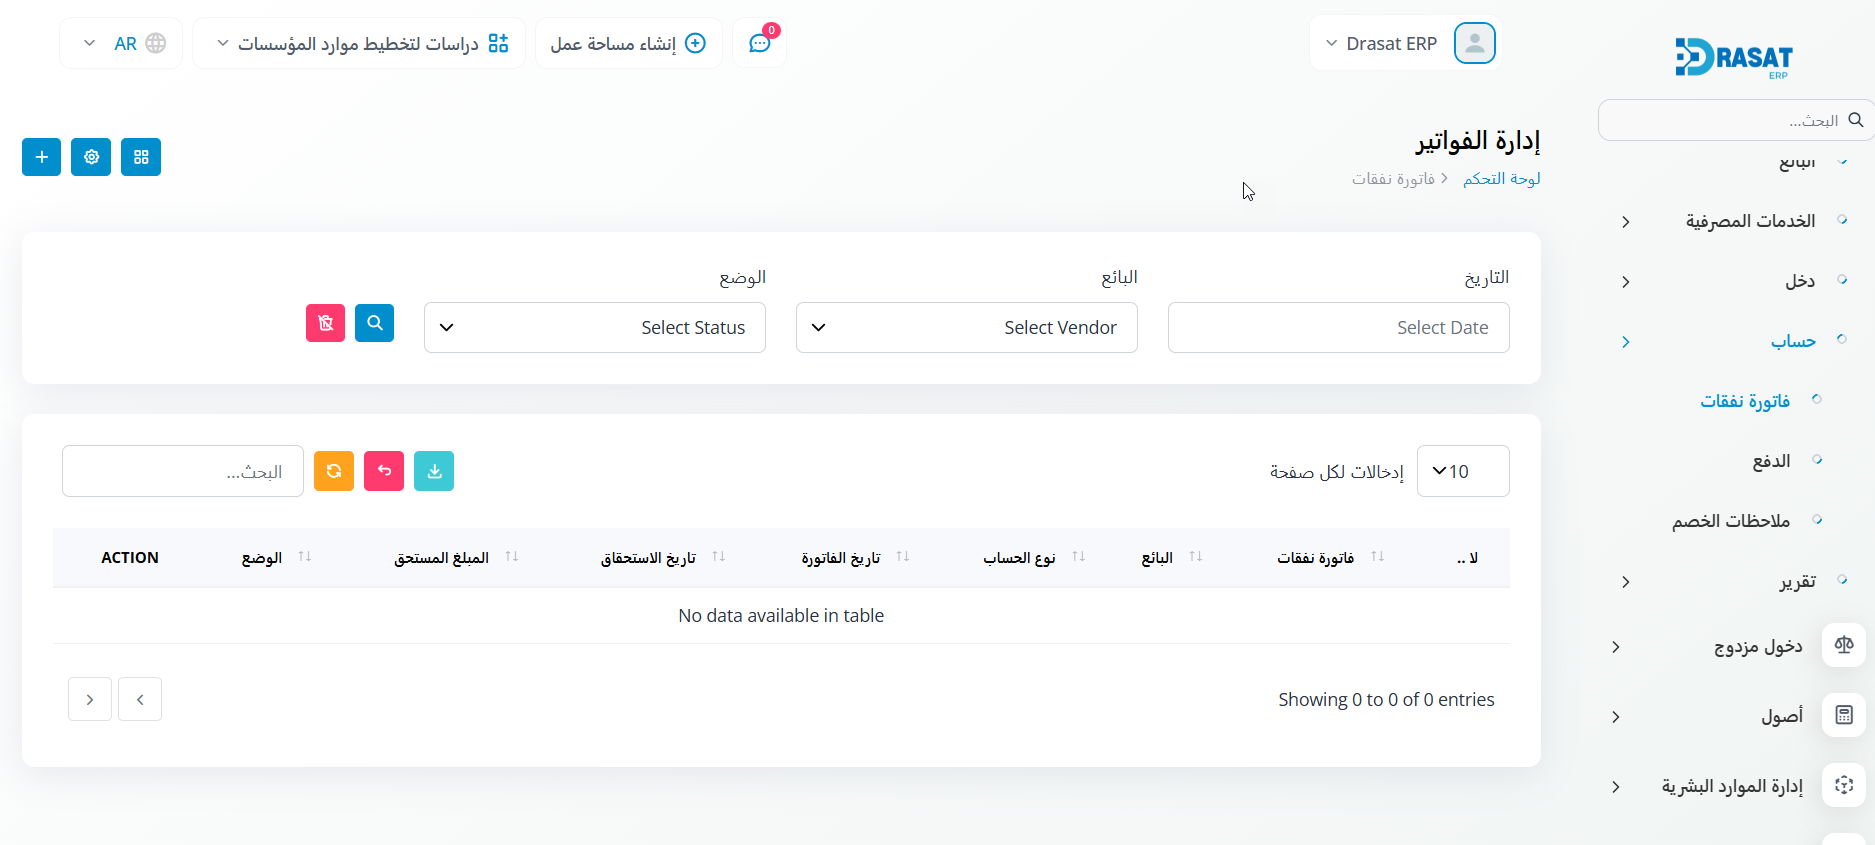Image resolution: width=1875 pixels, height=845 pixels.
Task: Click the blue plus add-invoice icon
Action: point(41,157)
